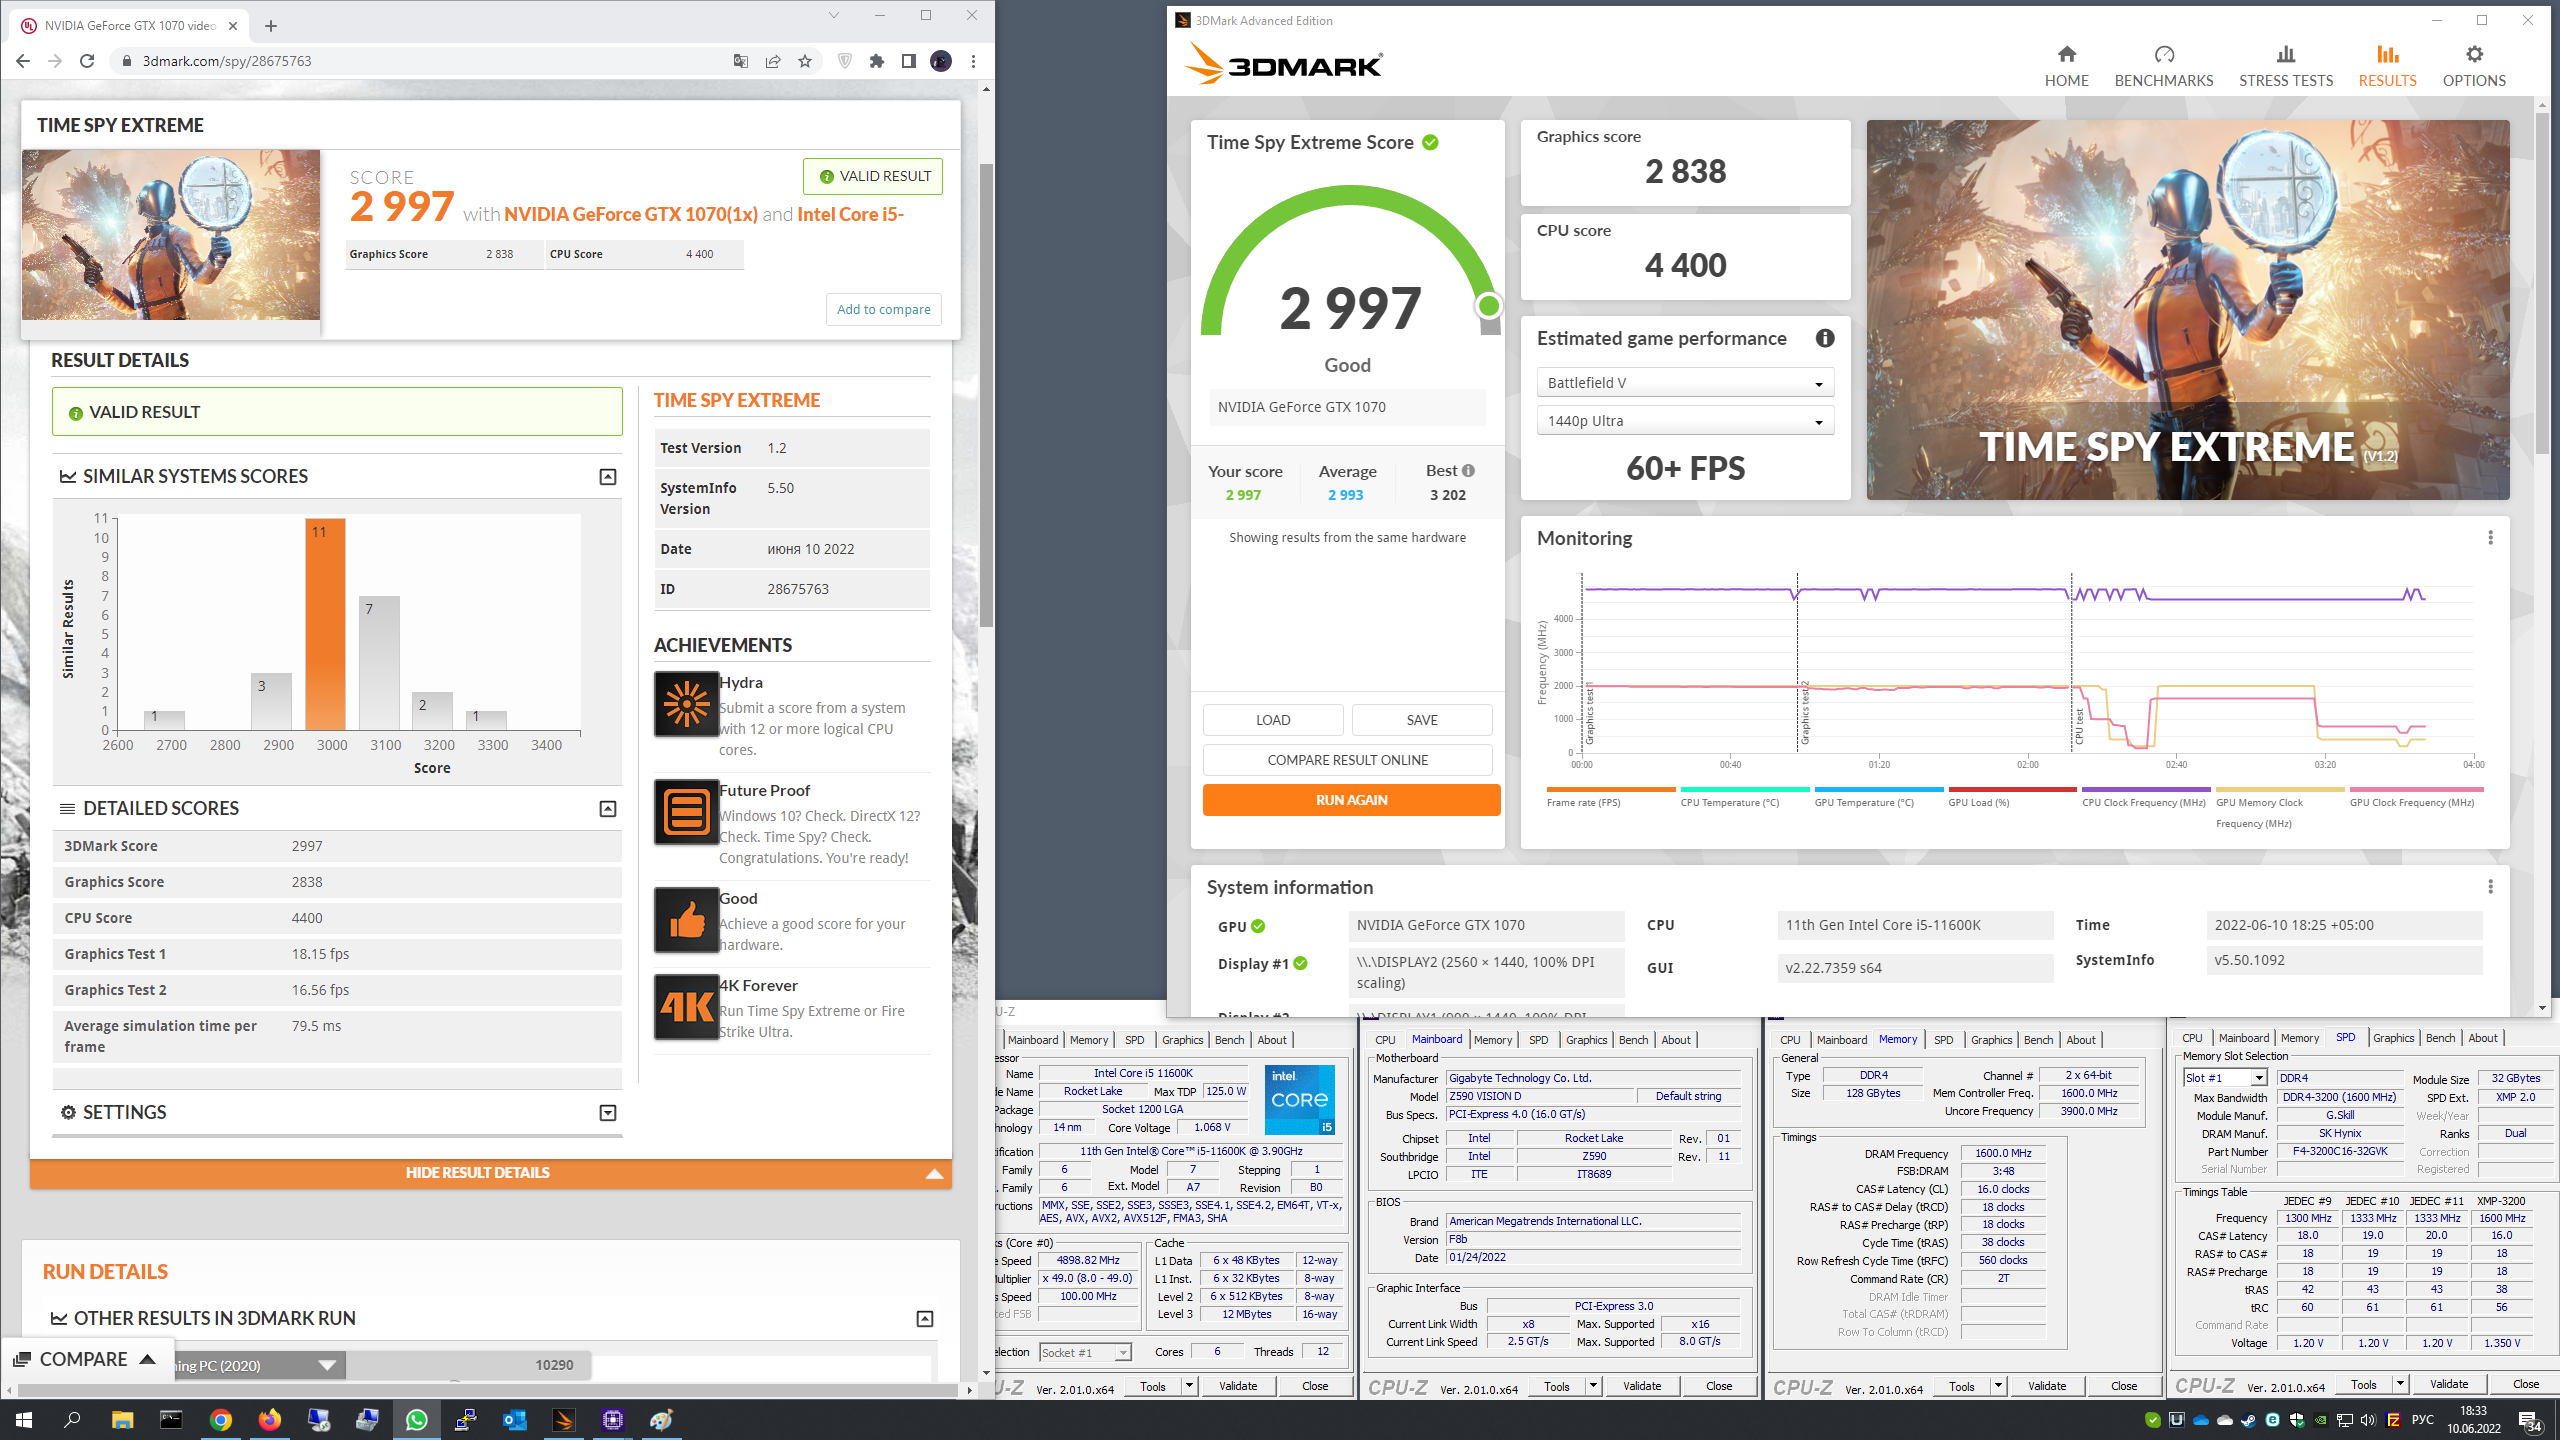Go back in the Chrome browser
The width and height of the screenshot is (2560, 1440).
(23, 61)
